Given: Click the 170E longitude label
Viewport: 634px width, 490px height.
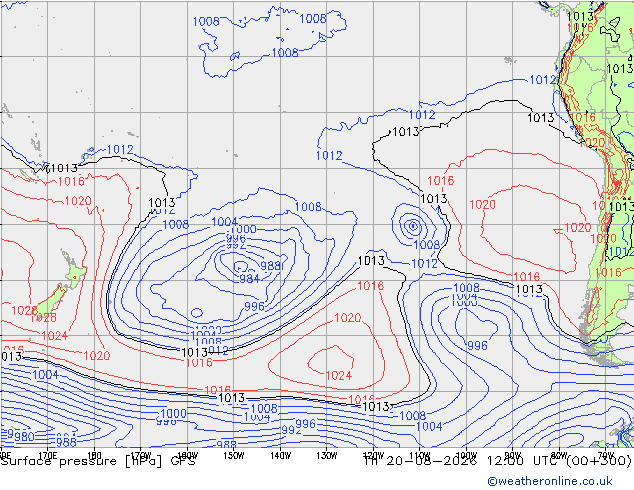Looking at the screenshot, I should [x=47, y=455].
